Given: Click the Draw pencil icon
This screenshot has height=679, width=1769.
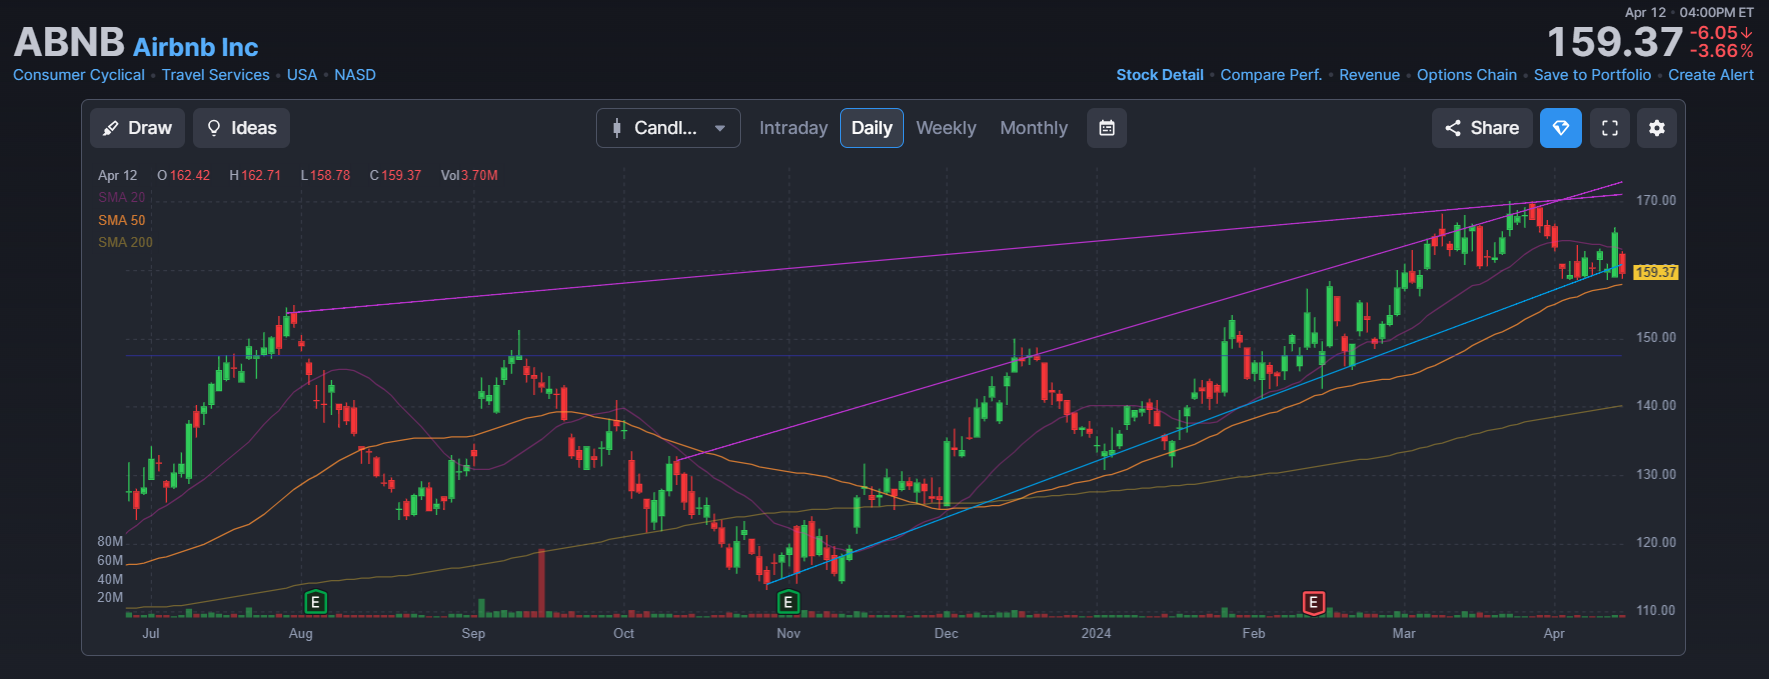Looking at the screenshot, I should 111,128.
